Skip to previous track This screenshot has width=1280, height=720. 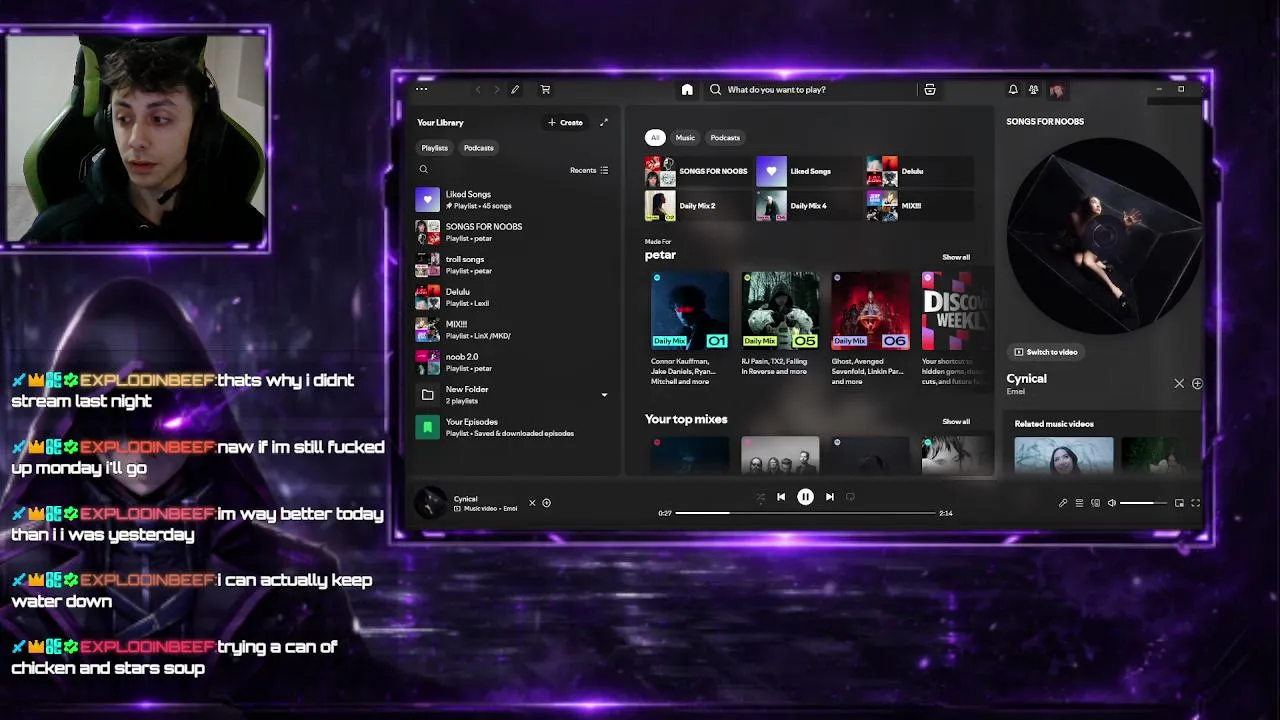[x=781, y=497]
